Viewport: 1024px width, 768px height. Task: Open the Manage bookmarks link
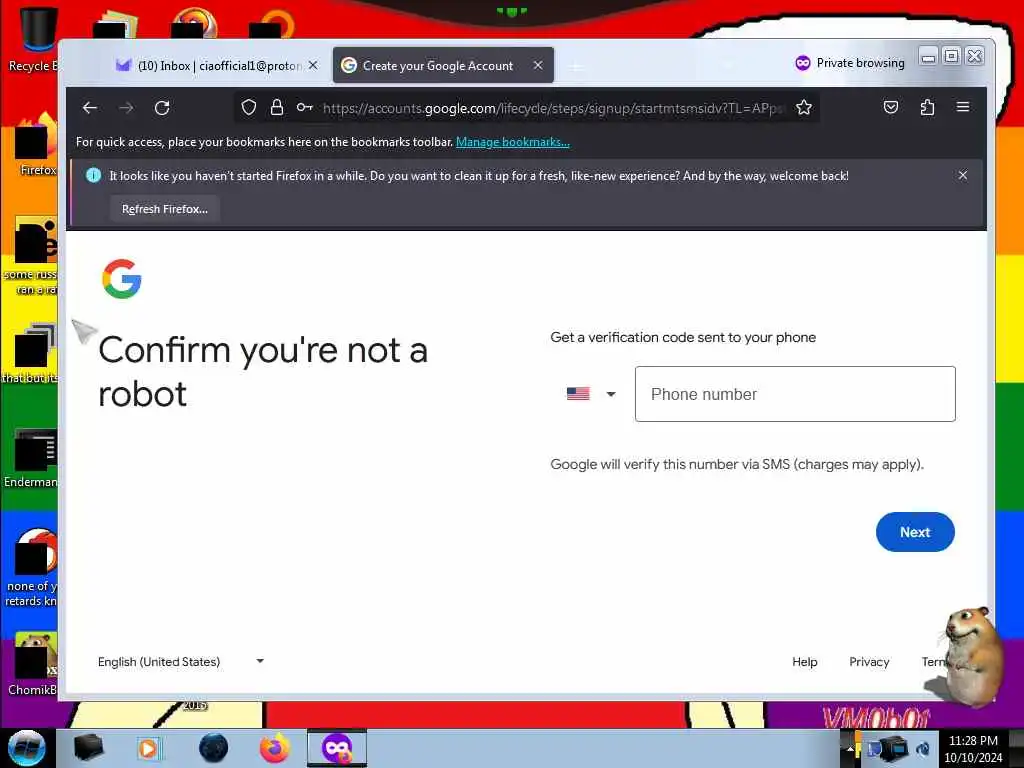(x=513, y=142)
